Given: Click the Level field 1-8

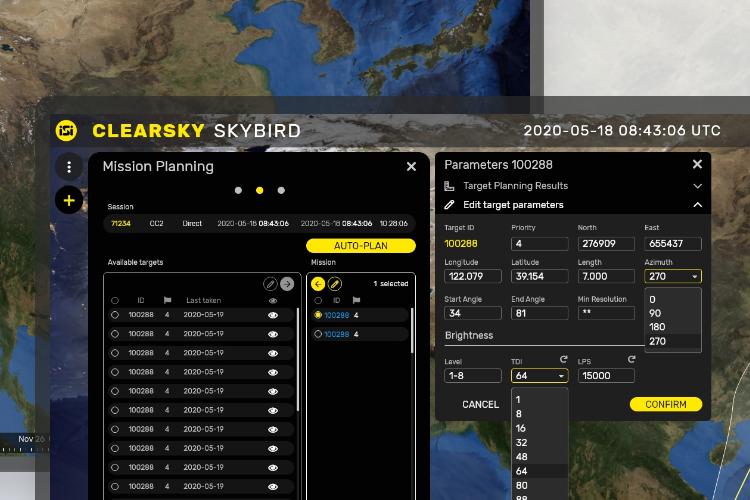Looking at the screenshot, I should (473, 376).
